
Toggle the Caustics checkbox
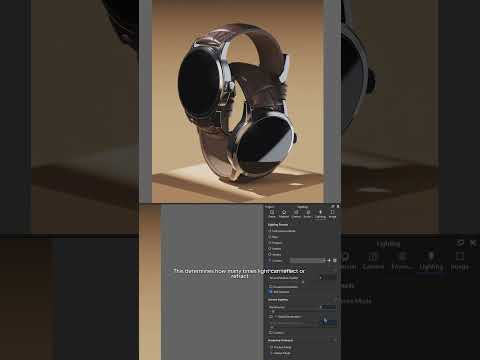coord(271,332)
